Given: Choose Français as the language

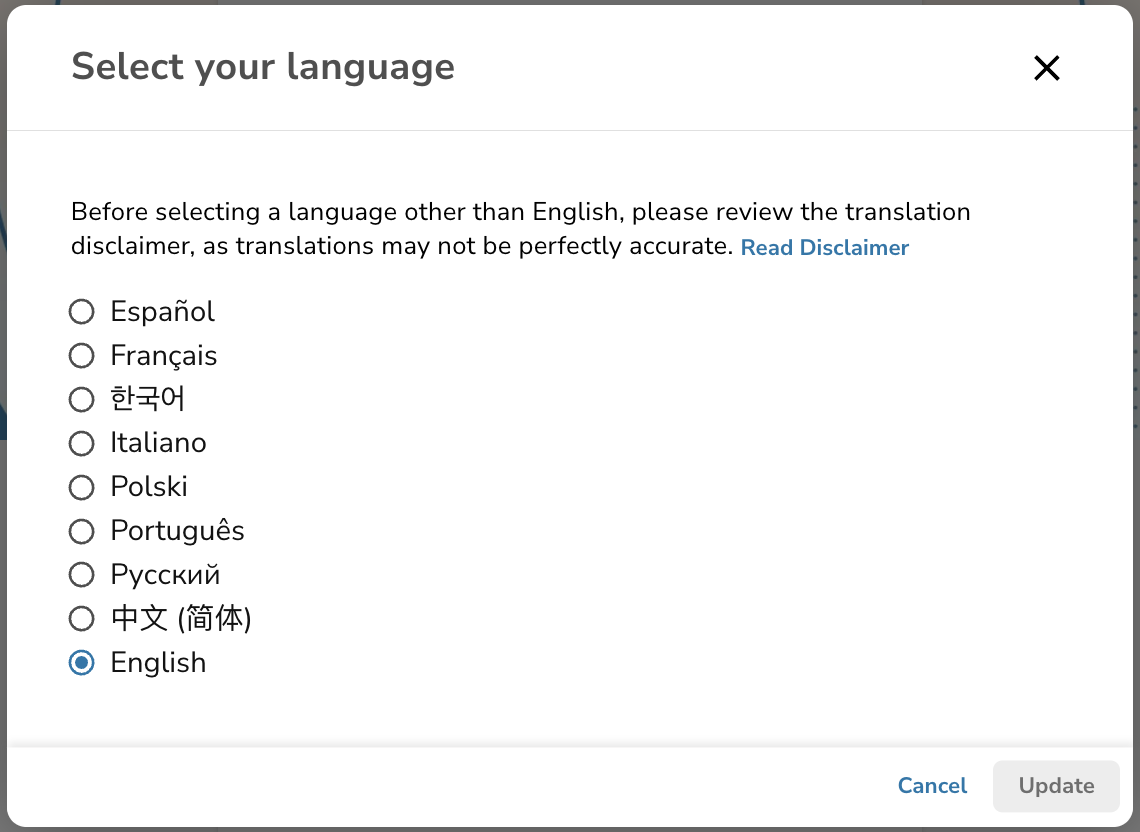Looking at the screenshot, I should pyautogui.click(x=81, y=355).
